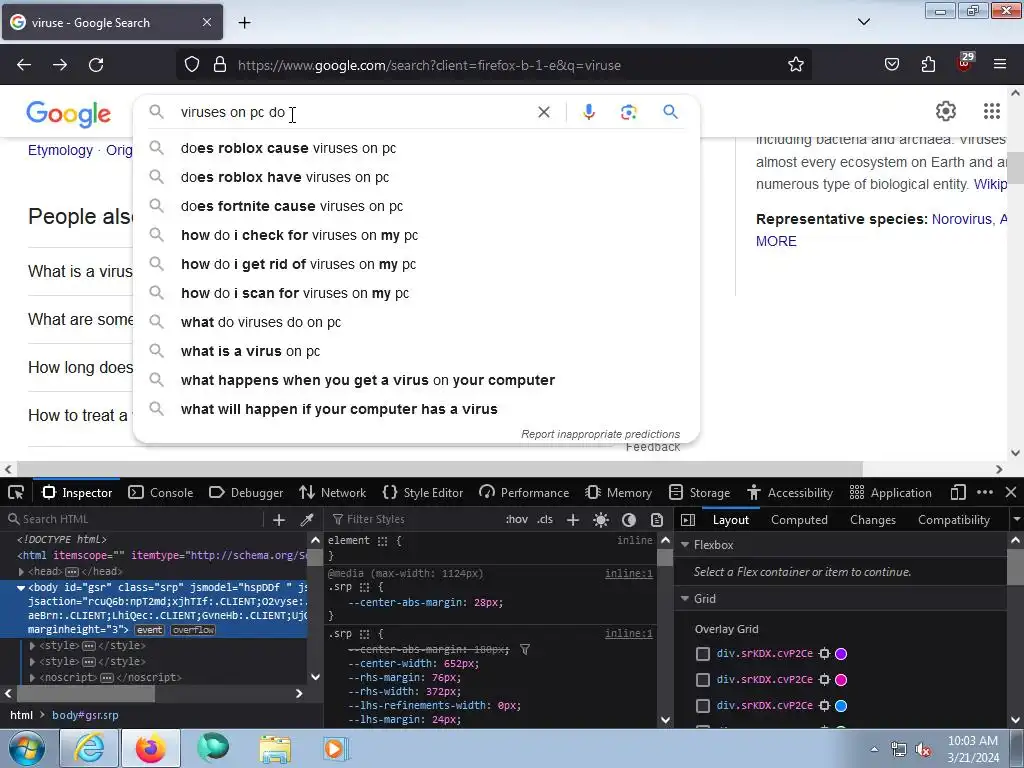This screenshot has width=1024, height=768.
Task: Open the sidebar tabs overflow dropdown
Action: (1016, 520)
